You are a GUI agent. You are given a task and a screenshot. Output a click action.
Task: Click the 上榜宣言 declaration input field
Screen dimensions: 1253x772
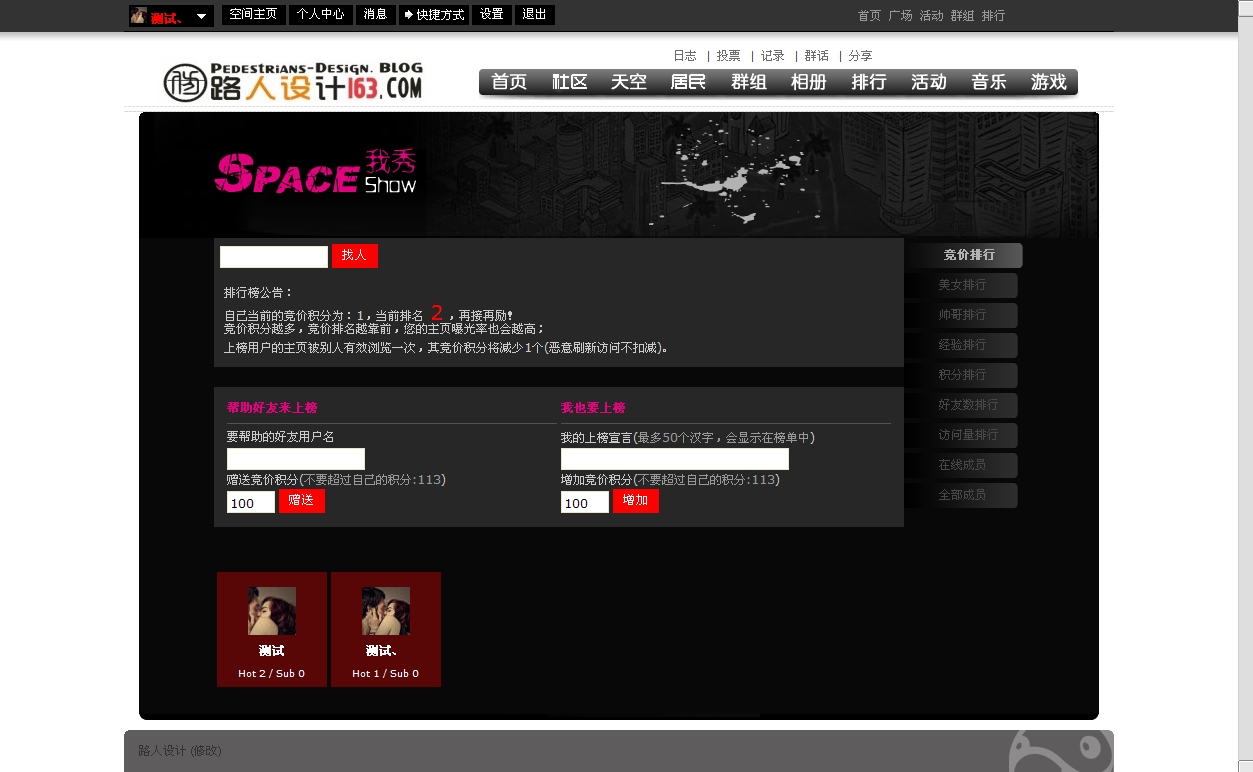[x=675, y=459]
